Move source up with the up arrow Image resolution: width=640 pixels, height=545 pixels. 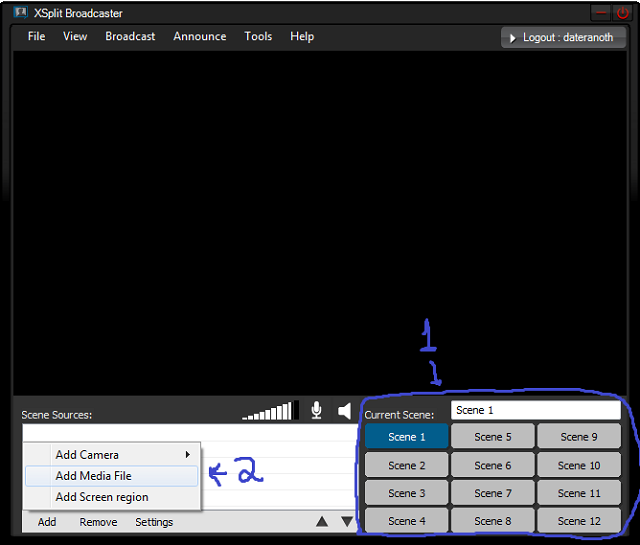coord(322,521)
